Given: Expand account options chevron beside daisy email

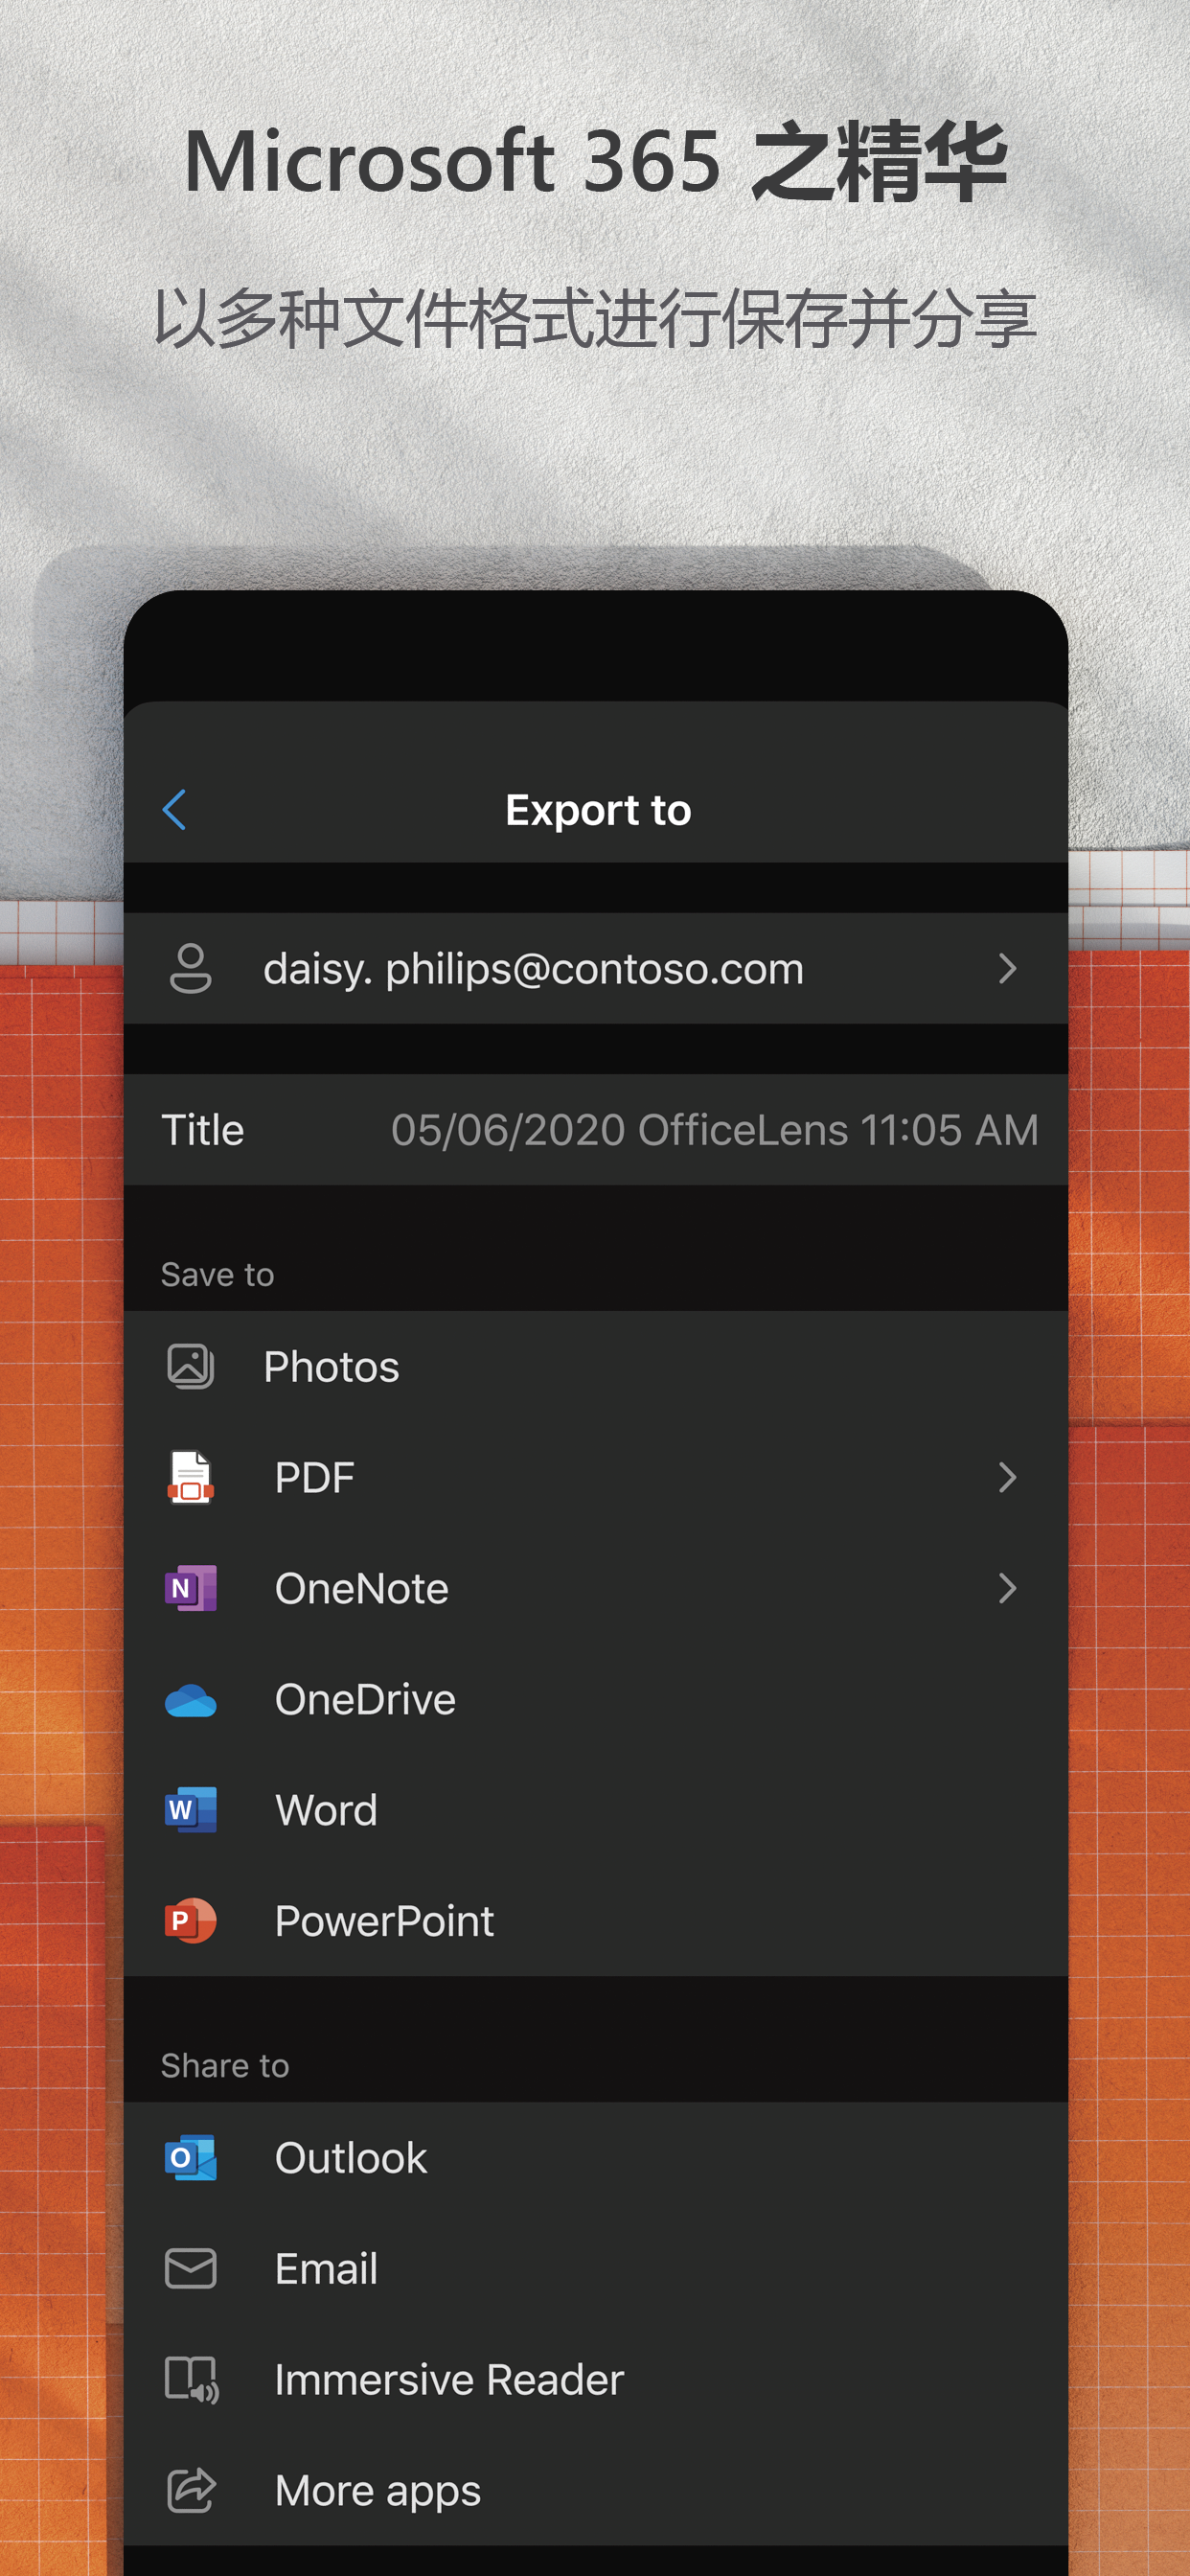Looking at the screenshot, I should point(1007,968).
